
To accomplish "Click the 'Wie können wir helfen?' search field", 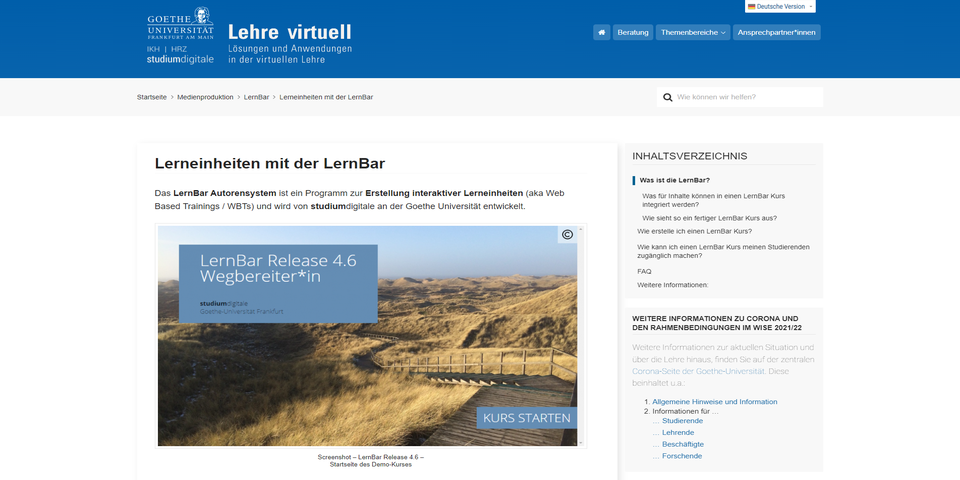I will [x=740, y=97].
